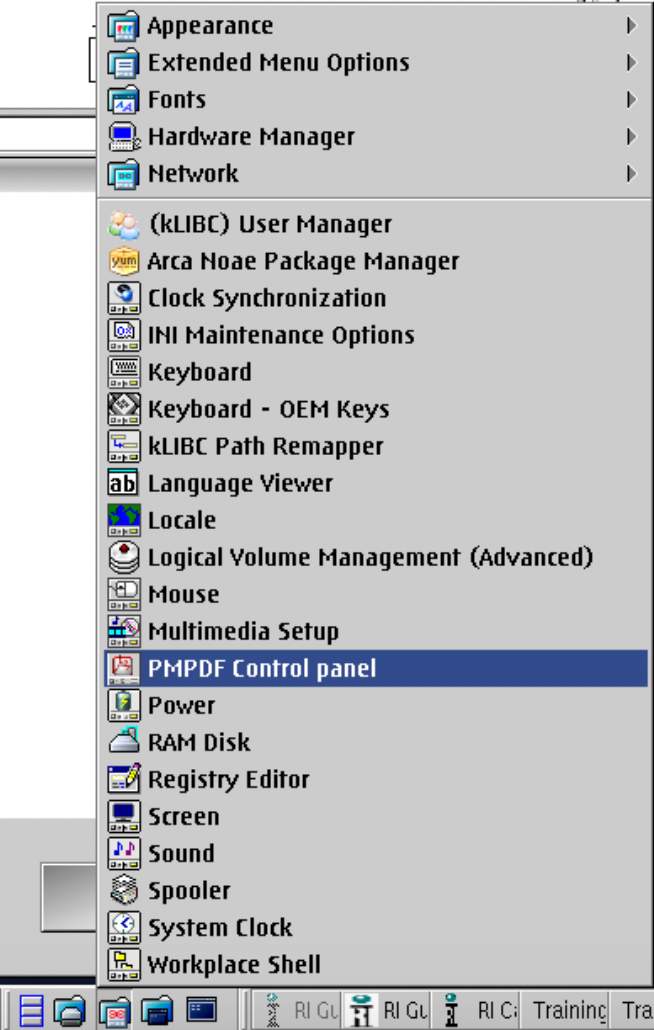
Task: Expand the Hardware Manager submenu arrow
Action: pos(631,137)
